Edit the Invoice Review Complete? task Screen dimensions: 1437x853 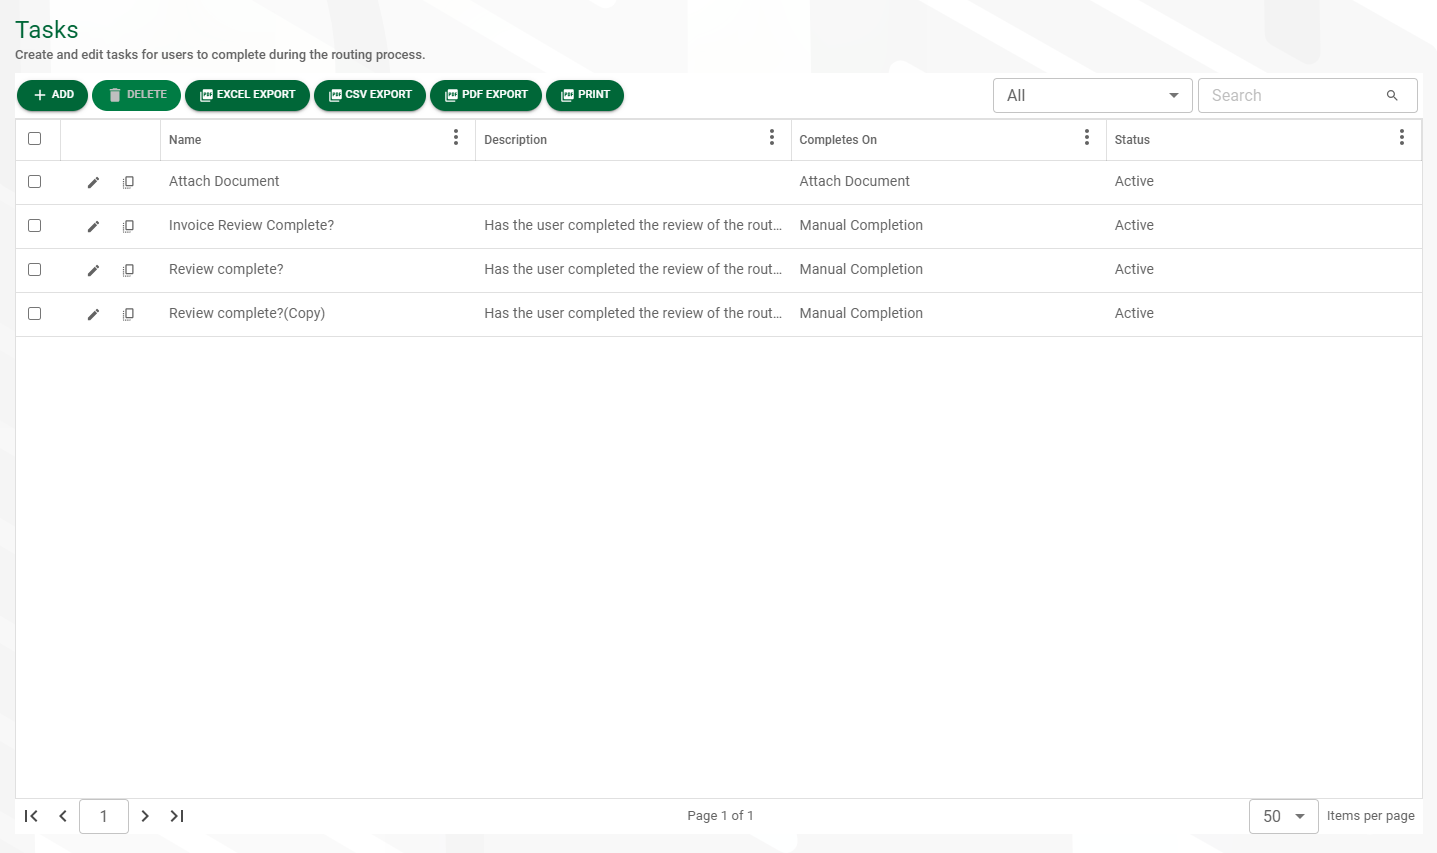[93, 226]
